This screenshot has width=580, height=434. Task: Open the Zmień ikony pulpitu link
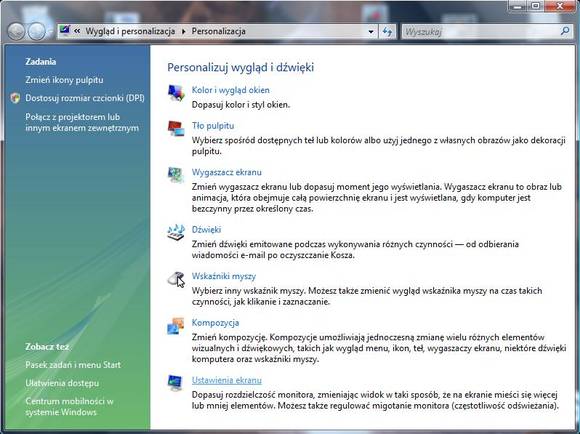[x=64, y=80]
